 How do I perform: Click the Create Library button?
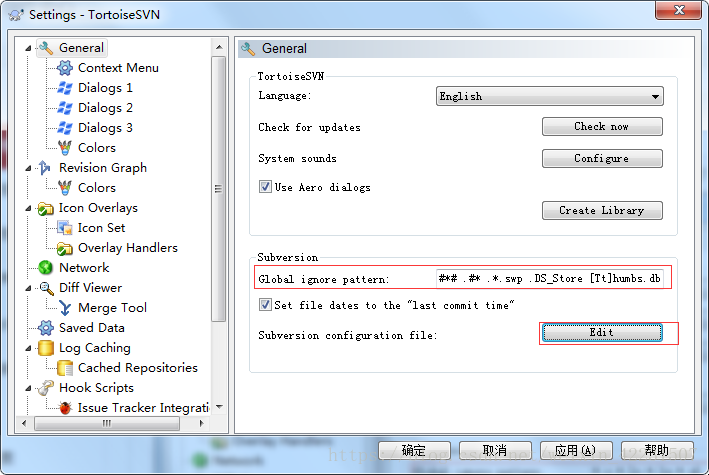tap(602, 210)
